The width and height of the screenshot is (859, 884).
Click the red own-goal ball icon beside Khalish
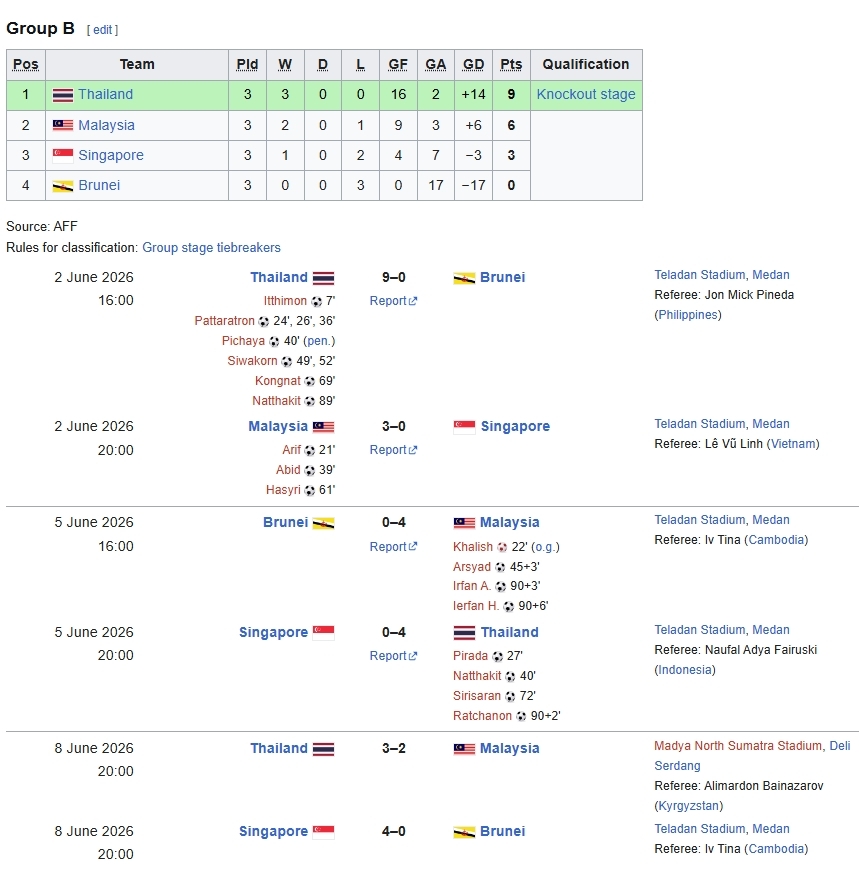[502, 547]
